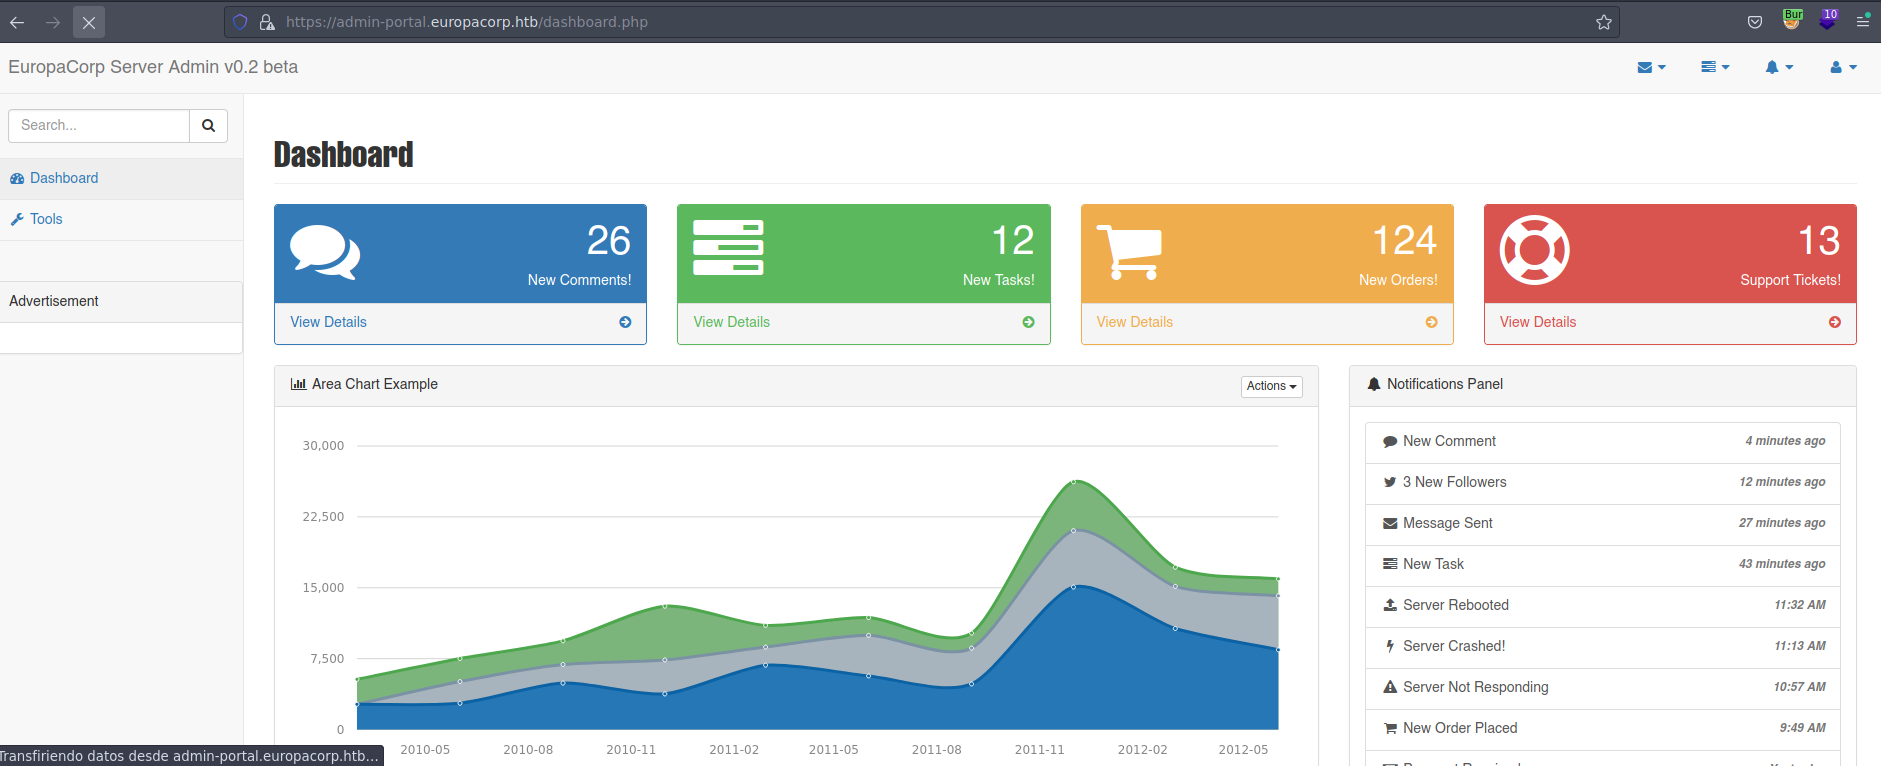
Task: Open the Server Crashed! notification
Action: 1604,646
